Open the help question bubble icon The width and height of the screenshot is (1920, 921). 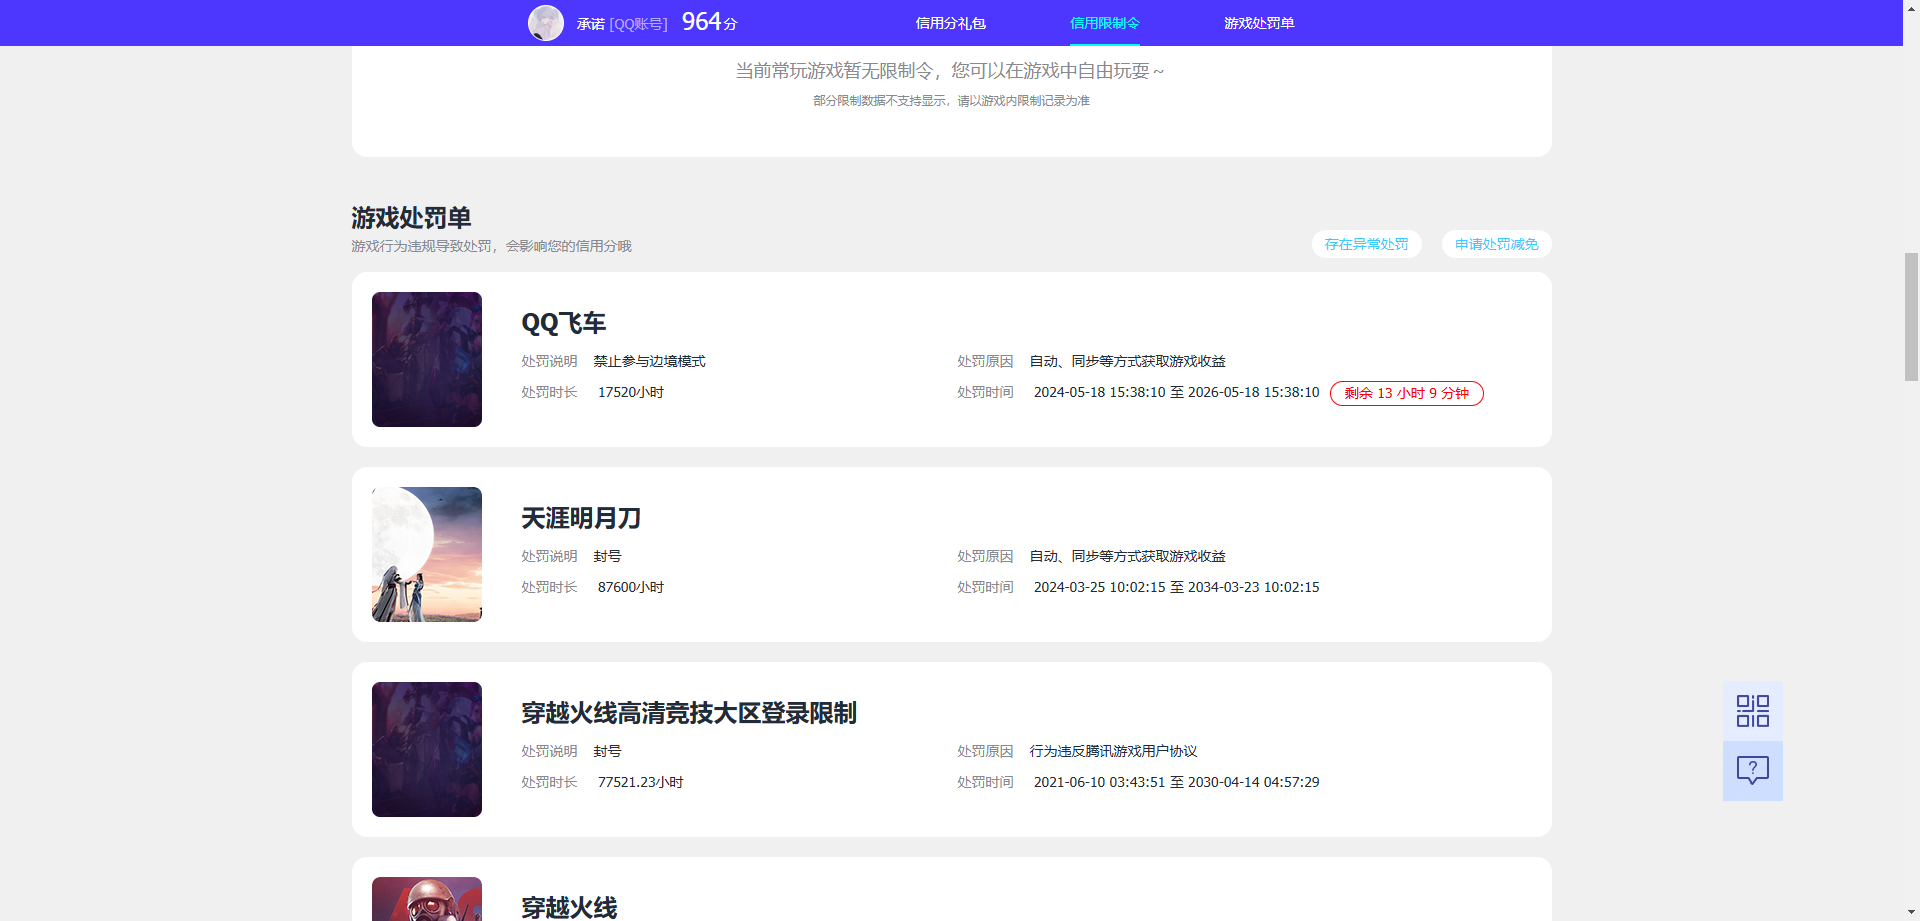click(1752, 770)
